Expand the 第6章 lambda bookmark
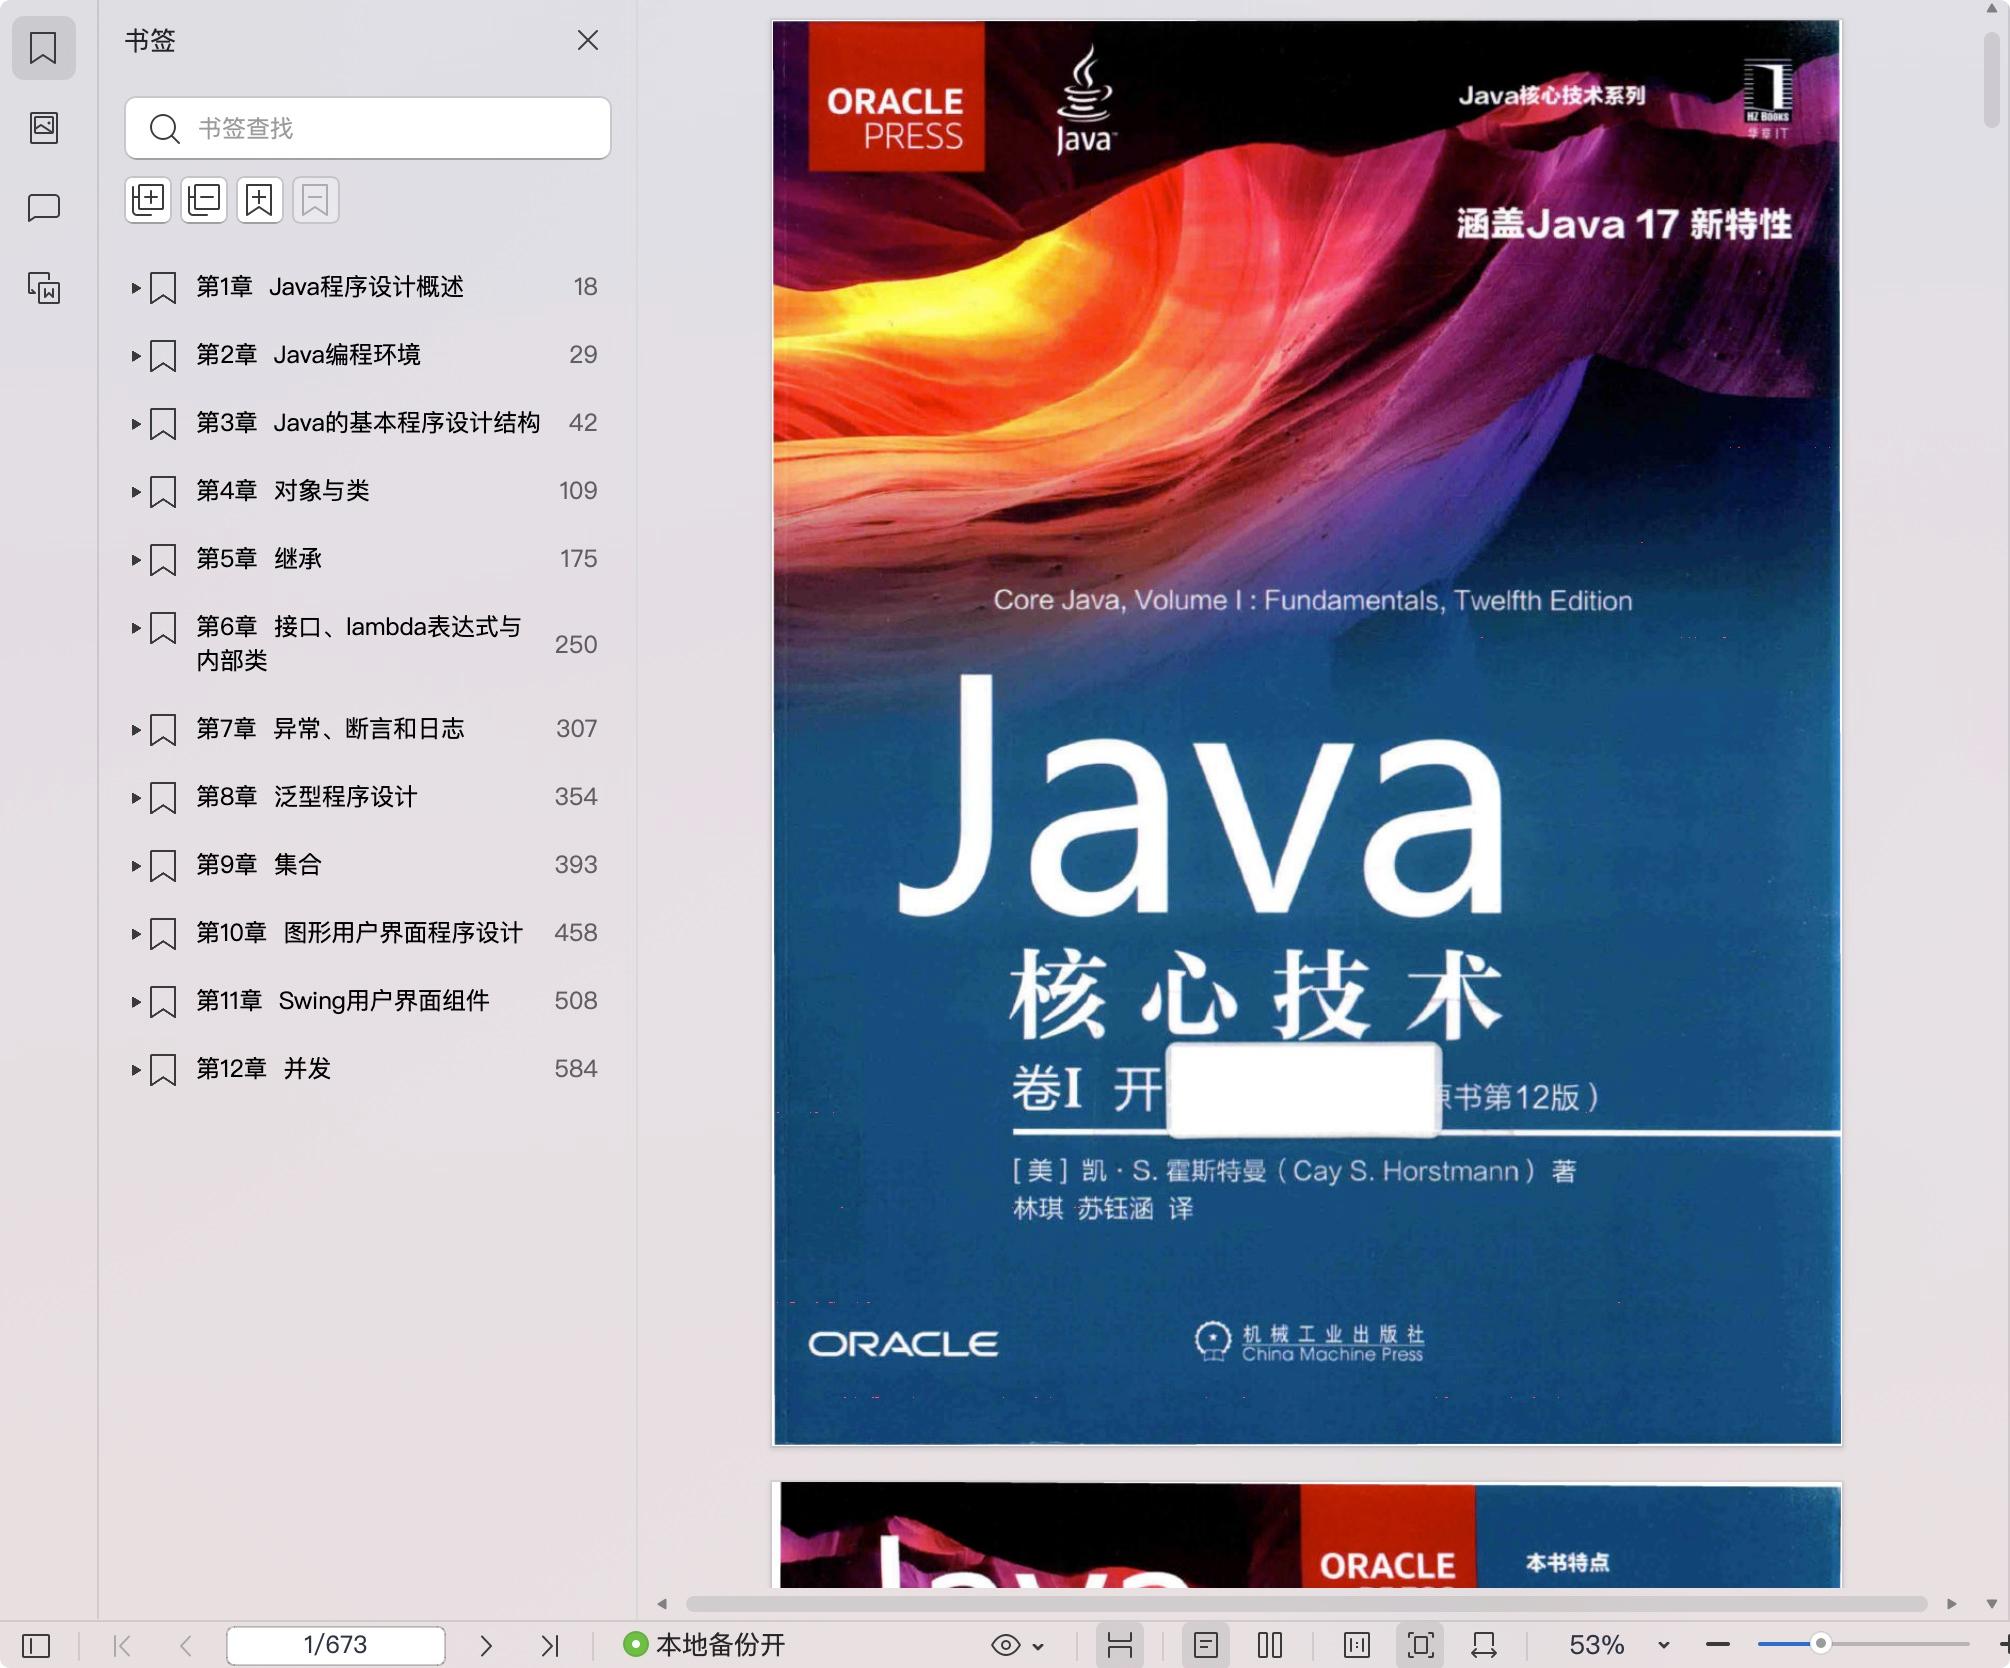The width and height of the screenshot is (2010, 1668). [x=136, y=627]
